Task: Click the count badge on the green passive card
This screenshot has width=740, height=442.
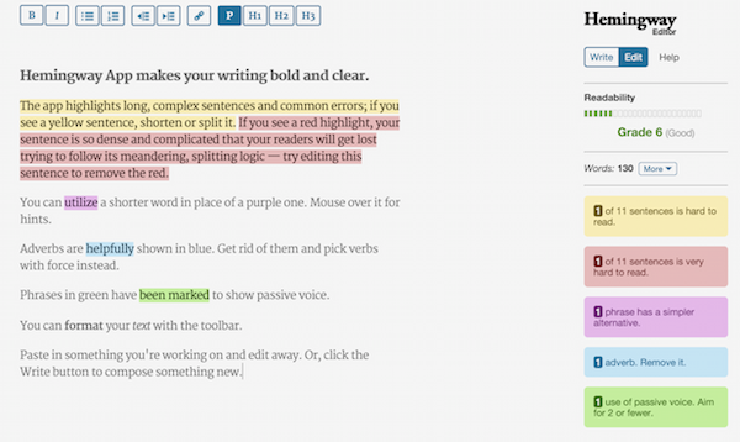Action: point(597,401)
